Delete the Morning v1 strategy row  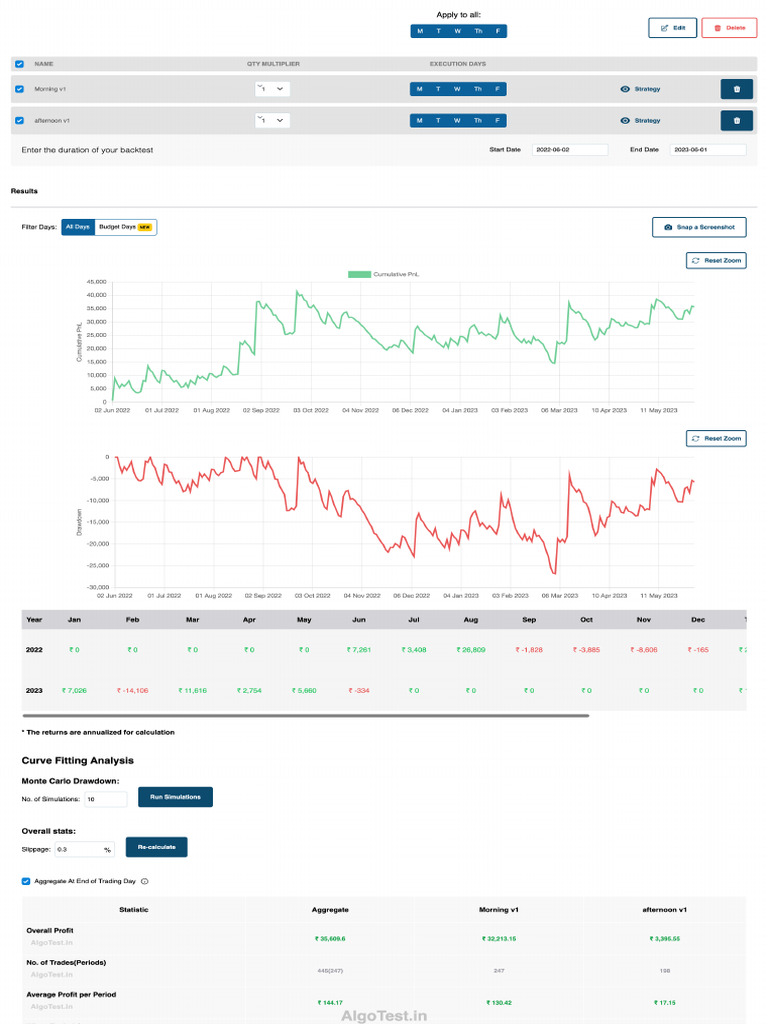[x=736, y=89]
